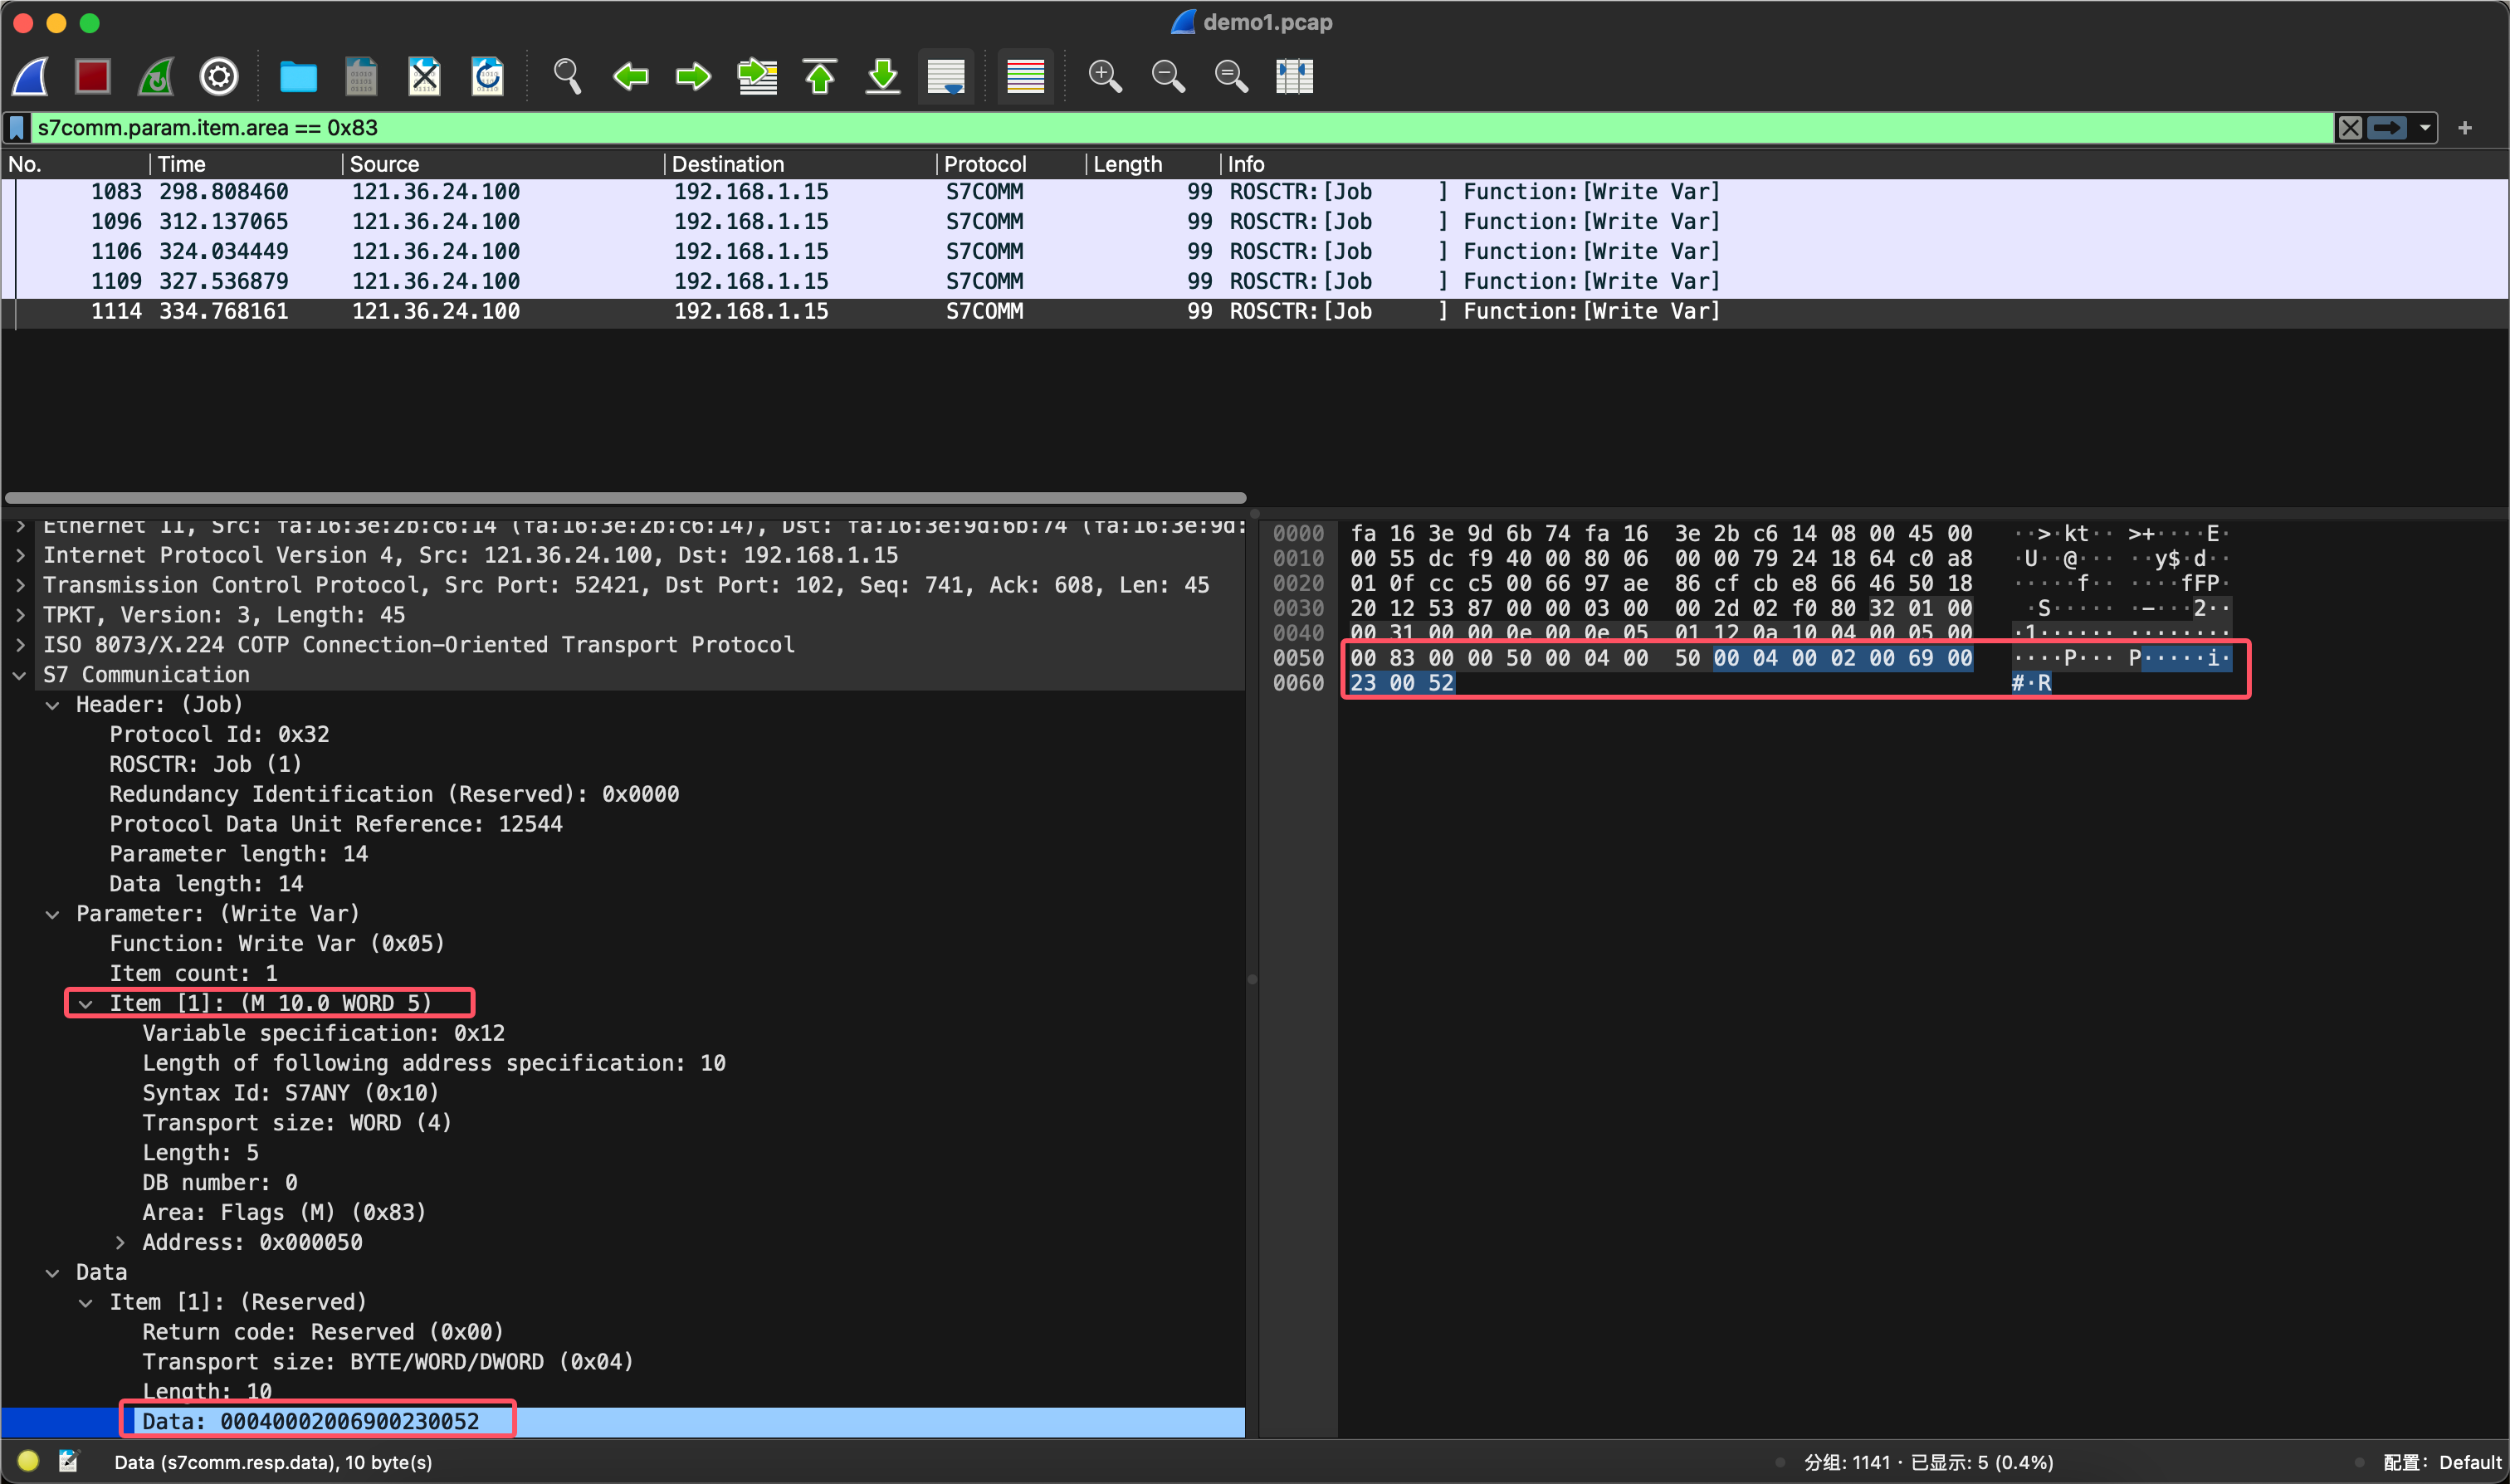Stop the capture with the red square
Screen dimensions: 2510x1484
[x=93, y=76]
